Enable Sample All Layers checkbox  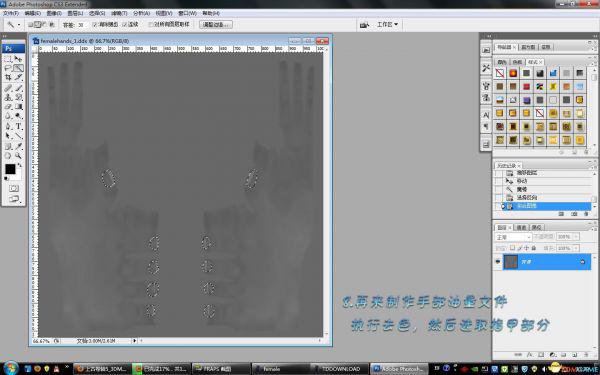point(151,24)
